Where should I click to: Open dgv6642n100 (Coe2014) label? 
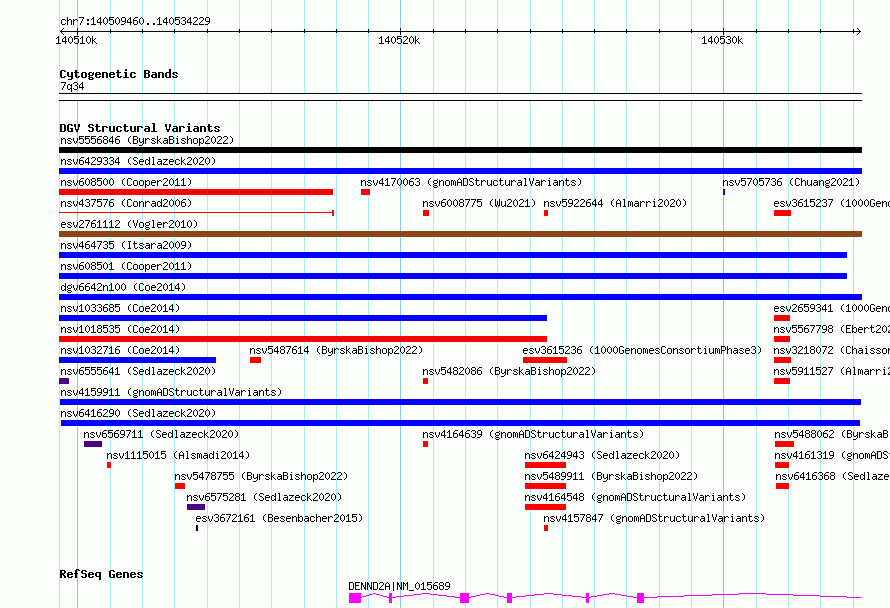click(x=123, y=287)
